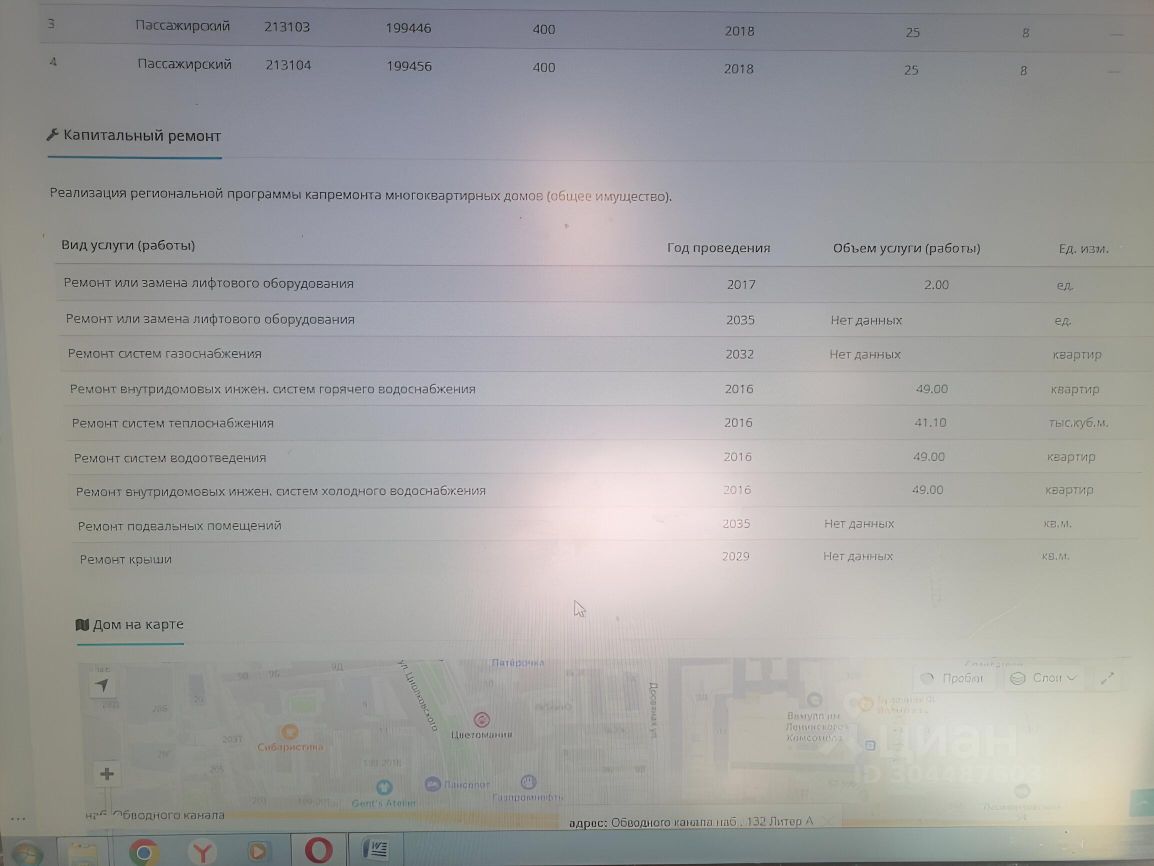1154x866 pixels.
Task: Open the media player from taskbar
Action: pos(258,852)
